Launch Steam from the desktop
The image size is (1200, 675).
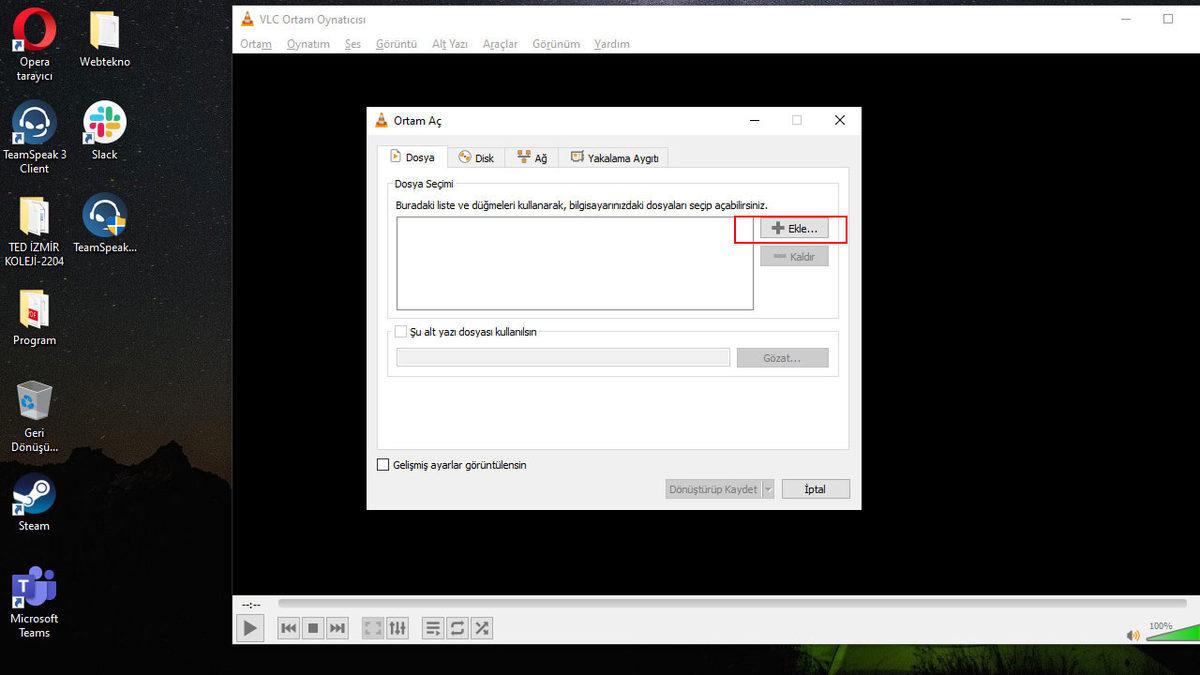(33, 500)
